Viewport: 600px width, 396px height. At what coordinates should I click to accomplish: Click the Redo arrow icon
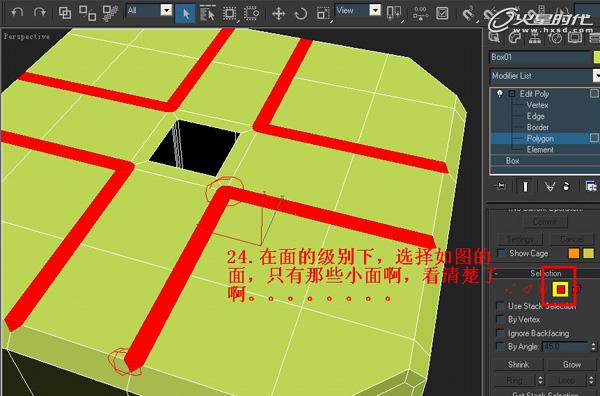[39, 12]
